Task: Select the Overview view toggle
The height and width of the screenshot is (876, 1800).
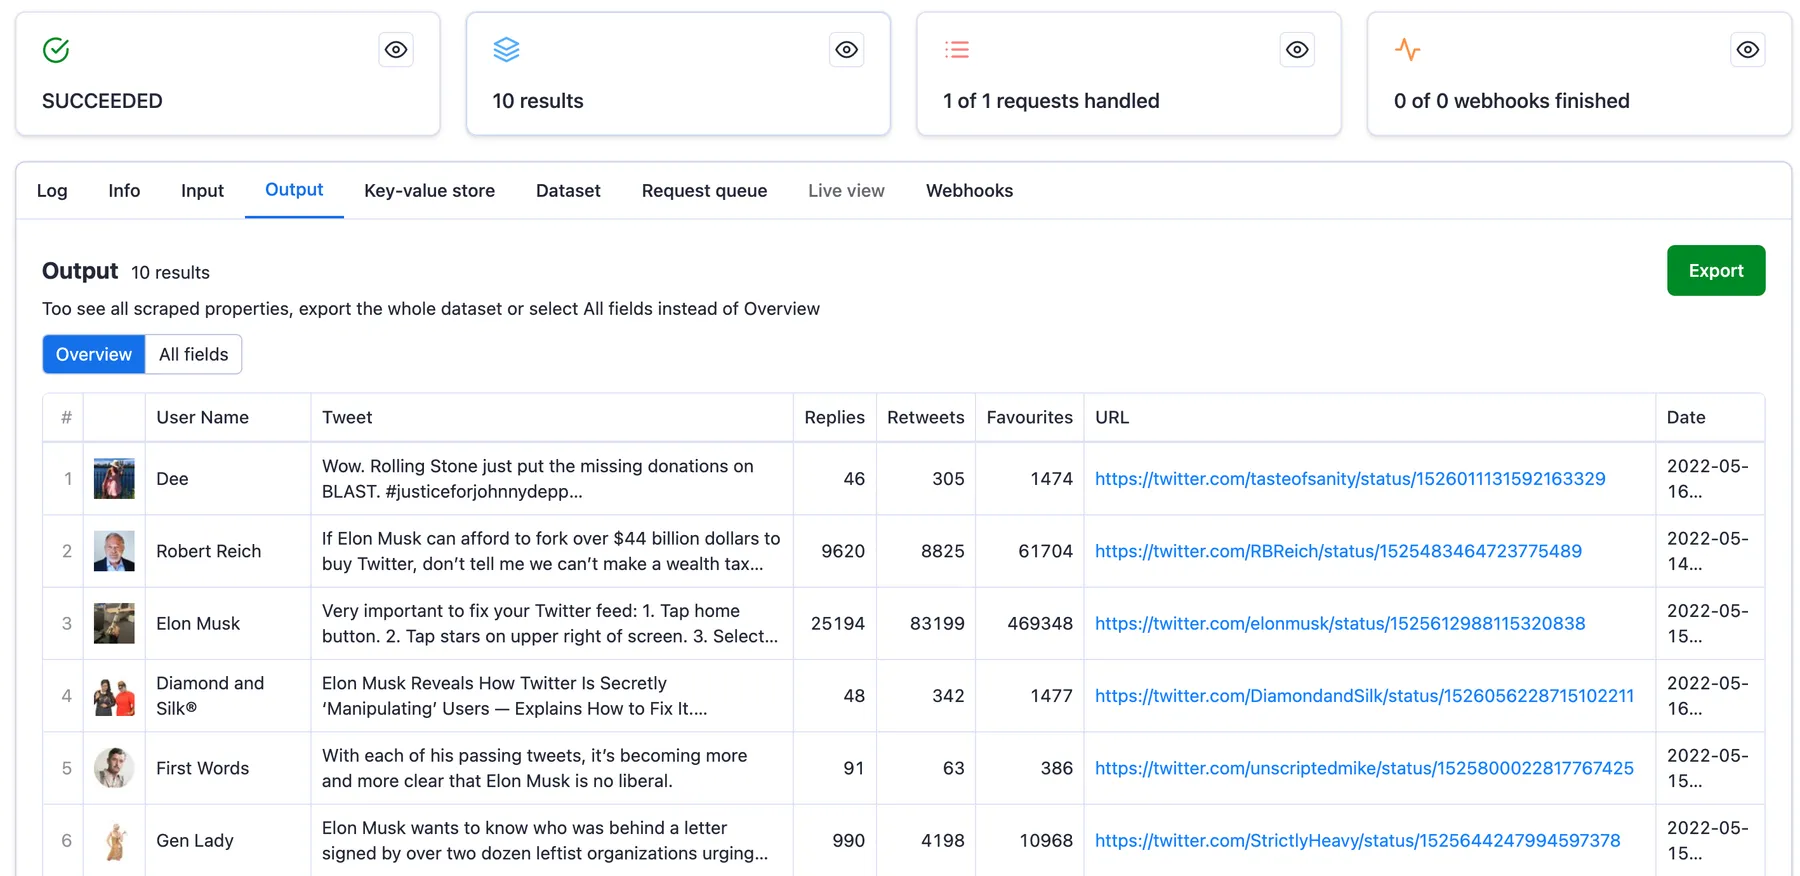Action: (94, 355)
